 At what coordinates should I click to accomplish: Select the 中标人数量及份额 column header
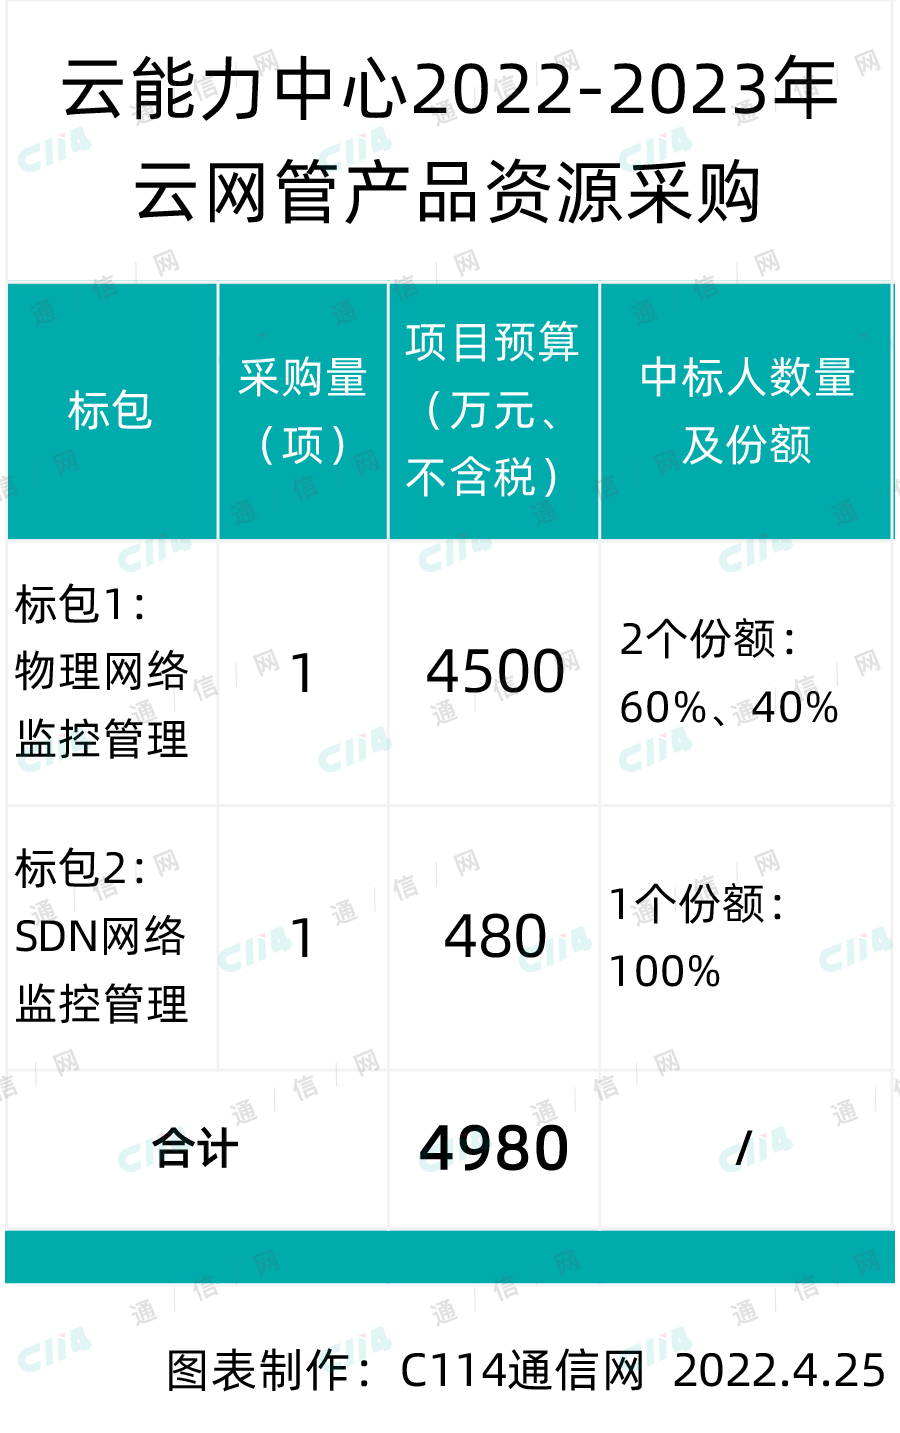coord(746,411)
